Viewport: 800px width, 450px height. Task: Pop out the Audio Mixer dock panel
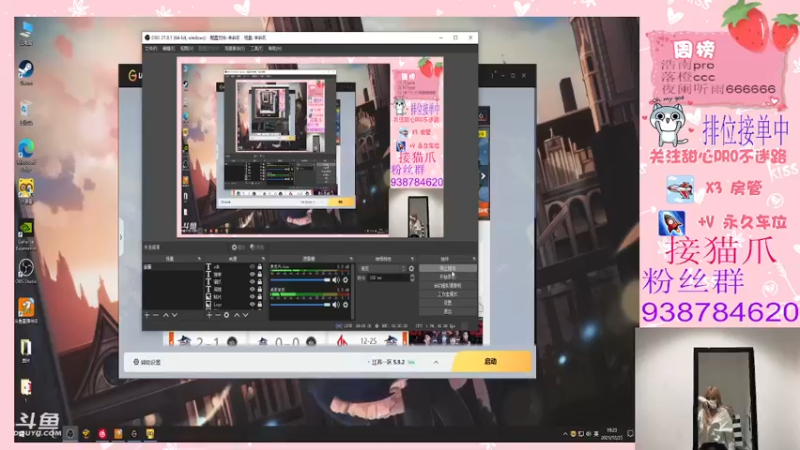click(x=351, y=259)
